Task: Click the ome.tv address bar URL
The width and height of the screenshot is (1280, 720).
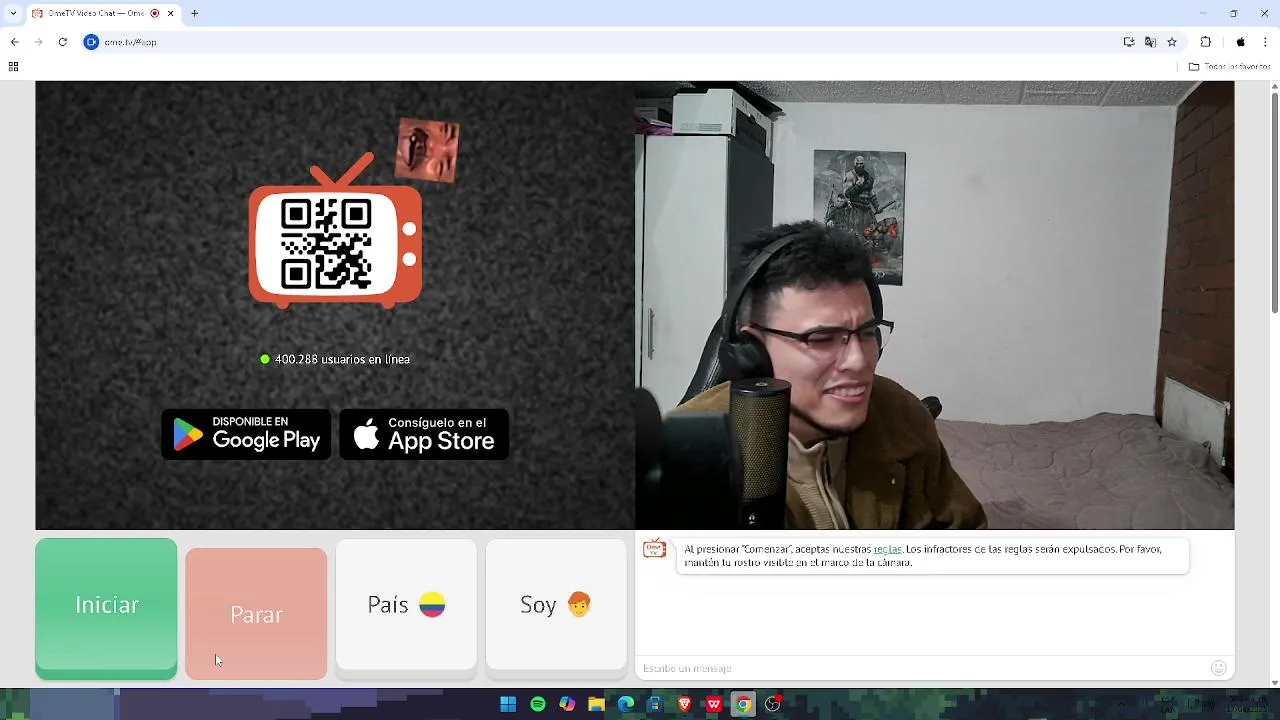Action: (x=130, y=42)
